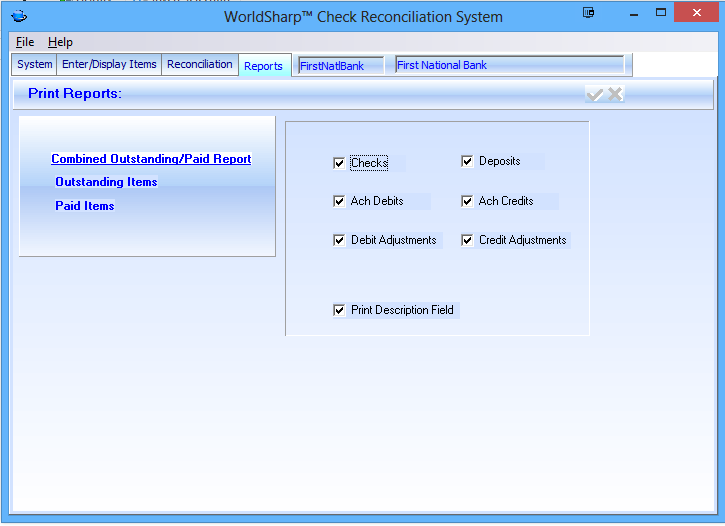Click the gray X cancel icon

[615, 94]
